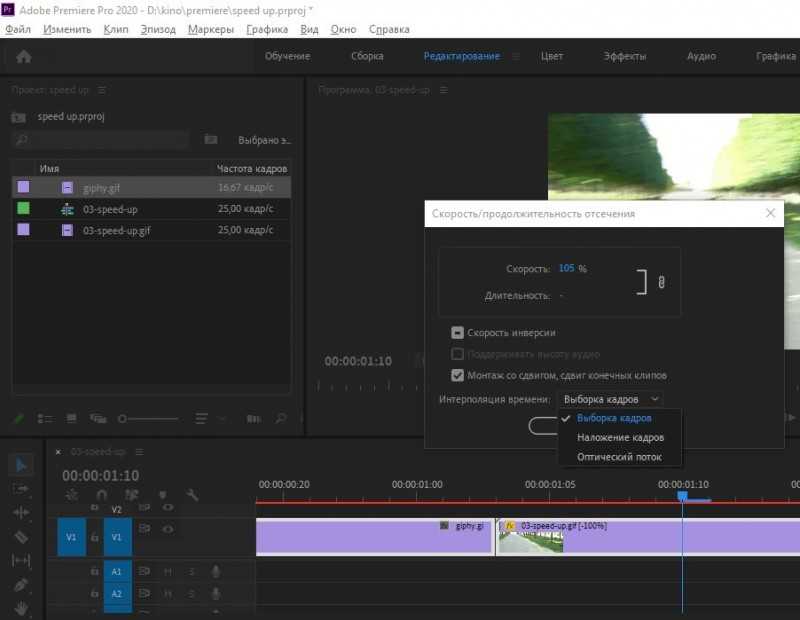This screenshot has width=800, height=620.
Task: Solo track A1 with S button
Action: click(192, 572)
